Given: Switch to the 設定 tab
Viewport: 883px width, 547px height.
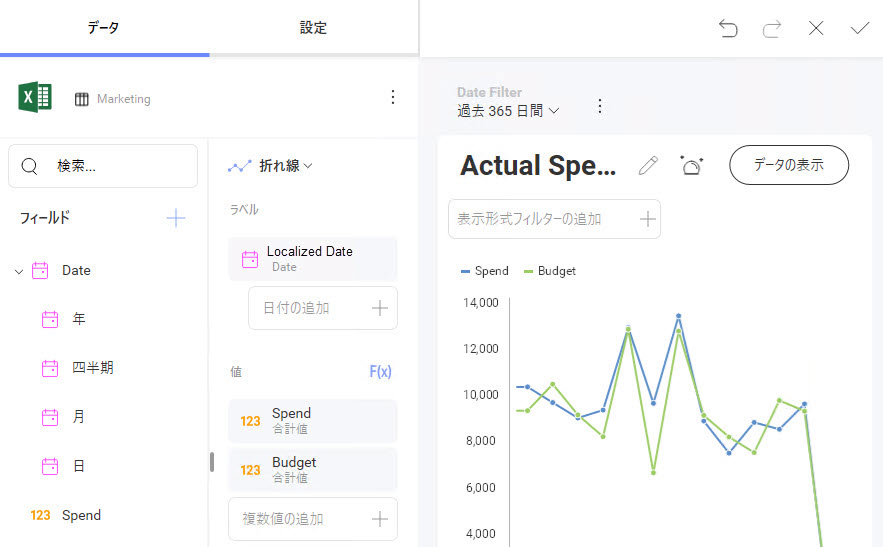Looking at the screenshot, I should (x=314, y=28).
